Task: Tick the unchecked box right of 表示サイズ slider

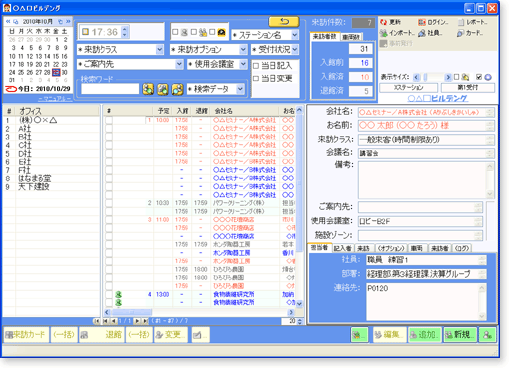Action: point(456,77)
